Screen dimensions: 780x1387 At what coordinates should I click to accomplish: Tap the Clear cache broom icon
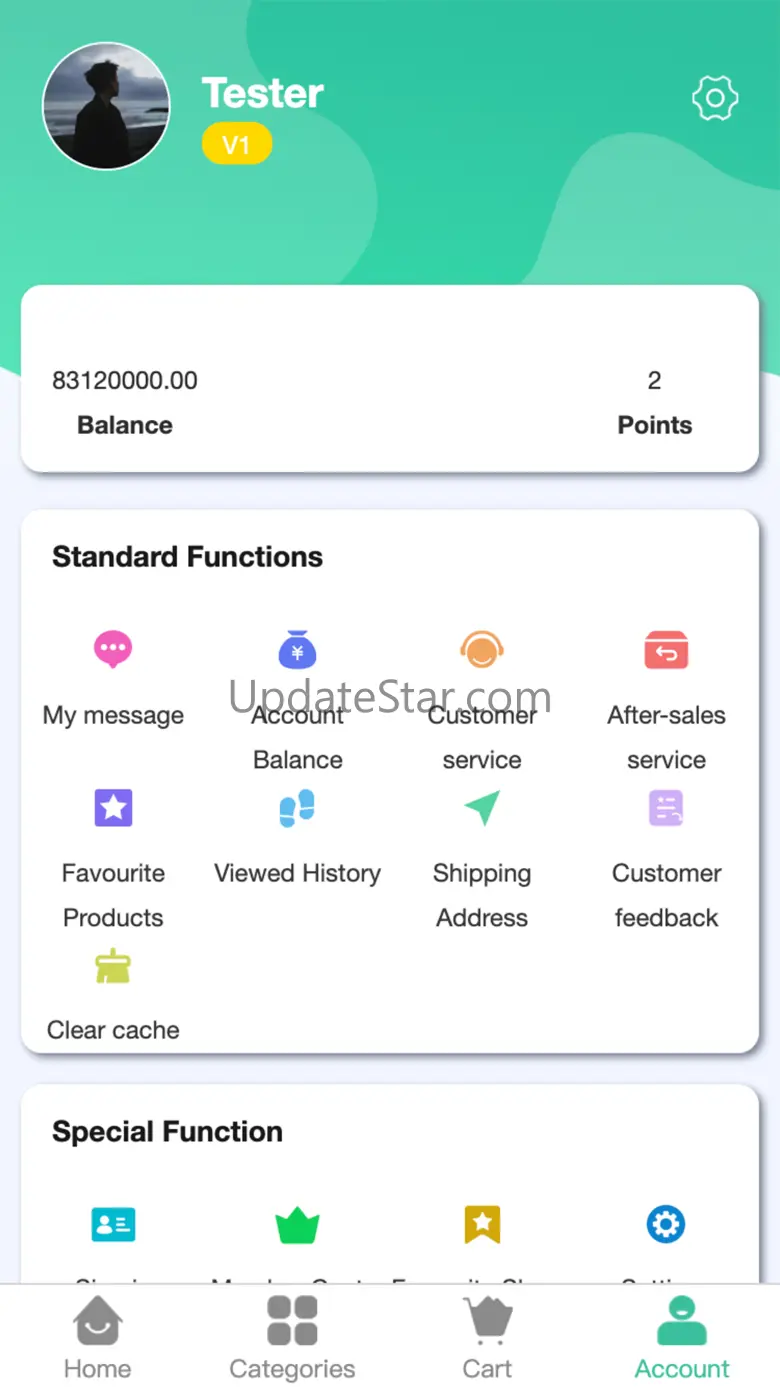pos(113,967)
